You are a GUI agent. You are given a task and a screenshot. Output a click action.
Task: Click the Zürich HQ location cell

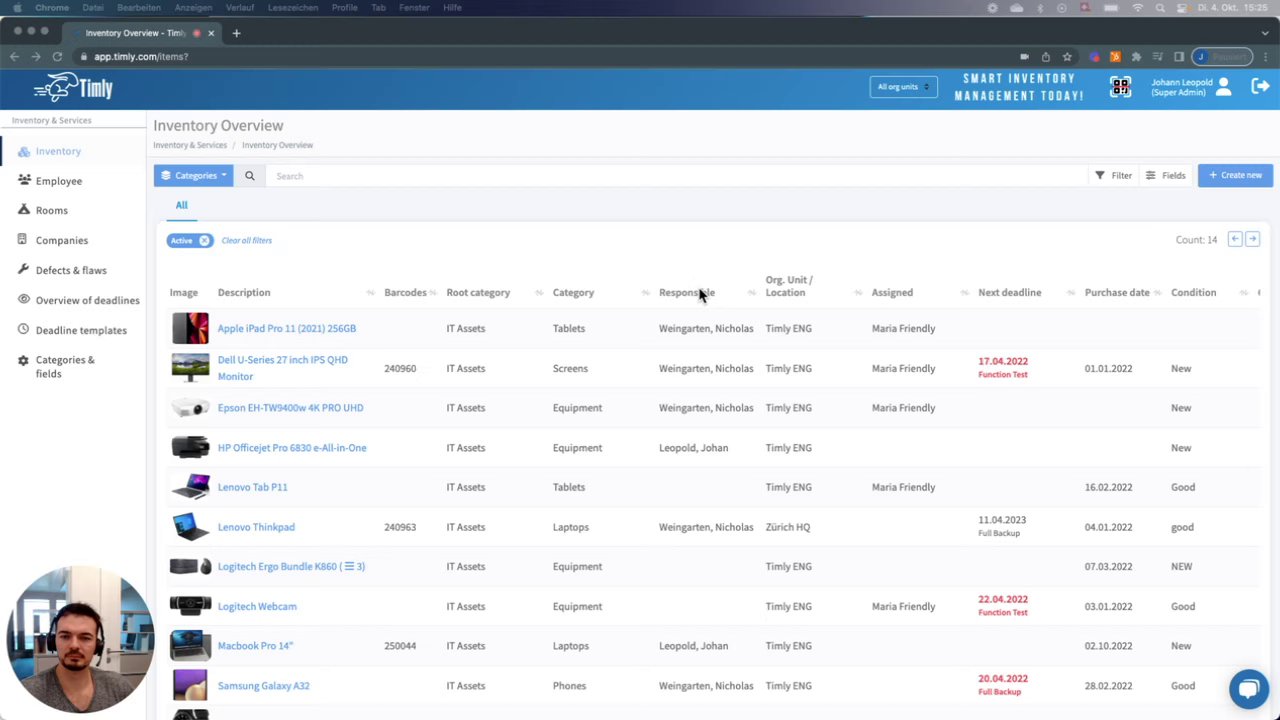(788, 527)
